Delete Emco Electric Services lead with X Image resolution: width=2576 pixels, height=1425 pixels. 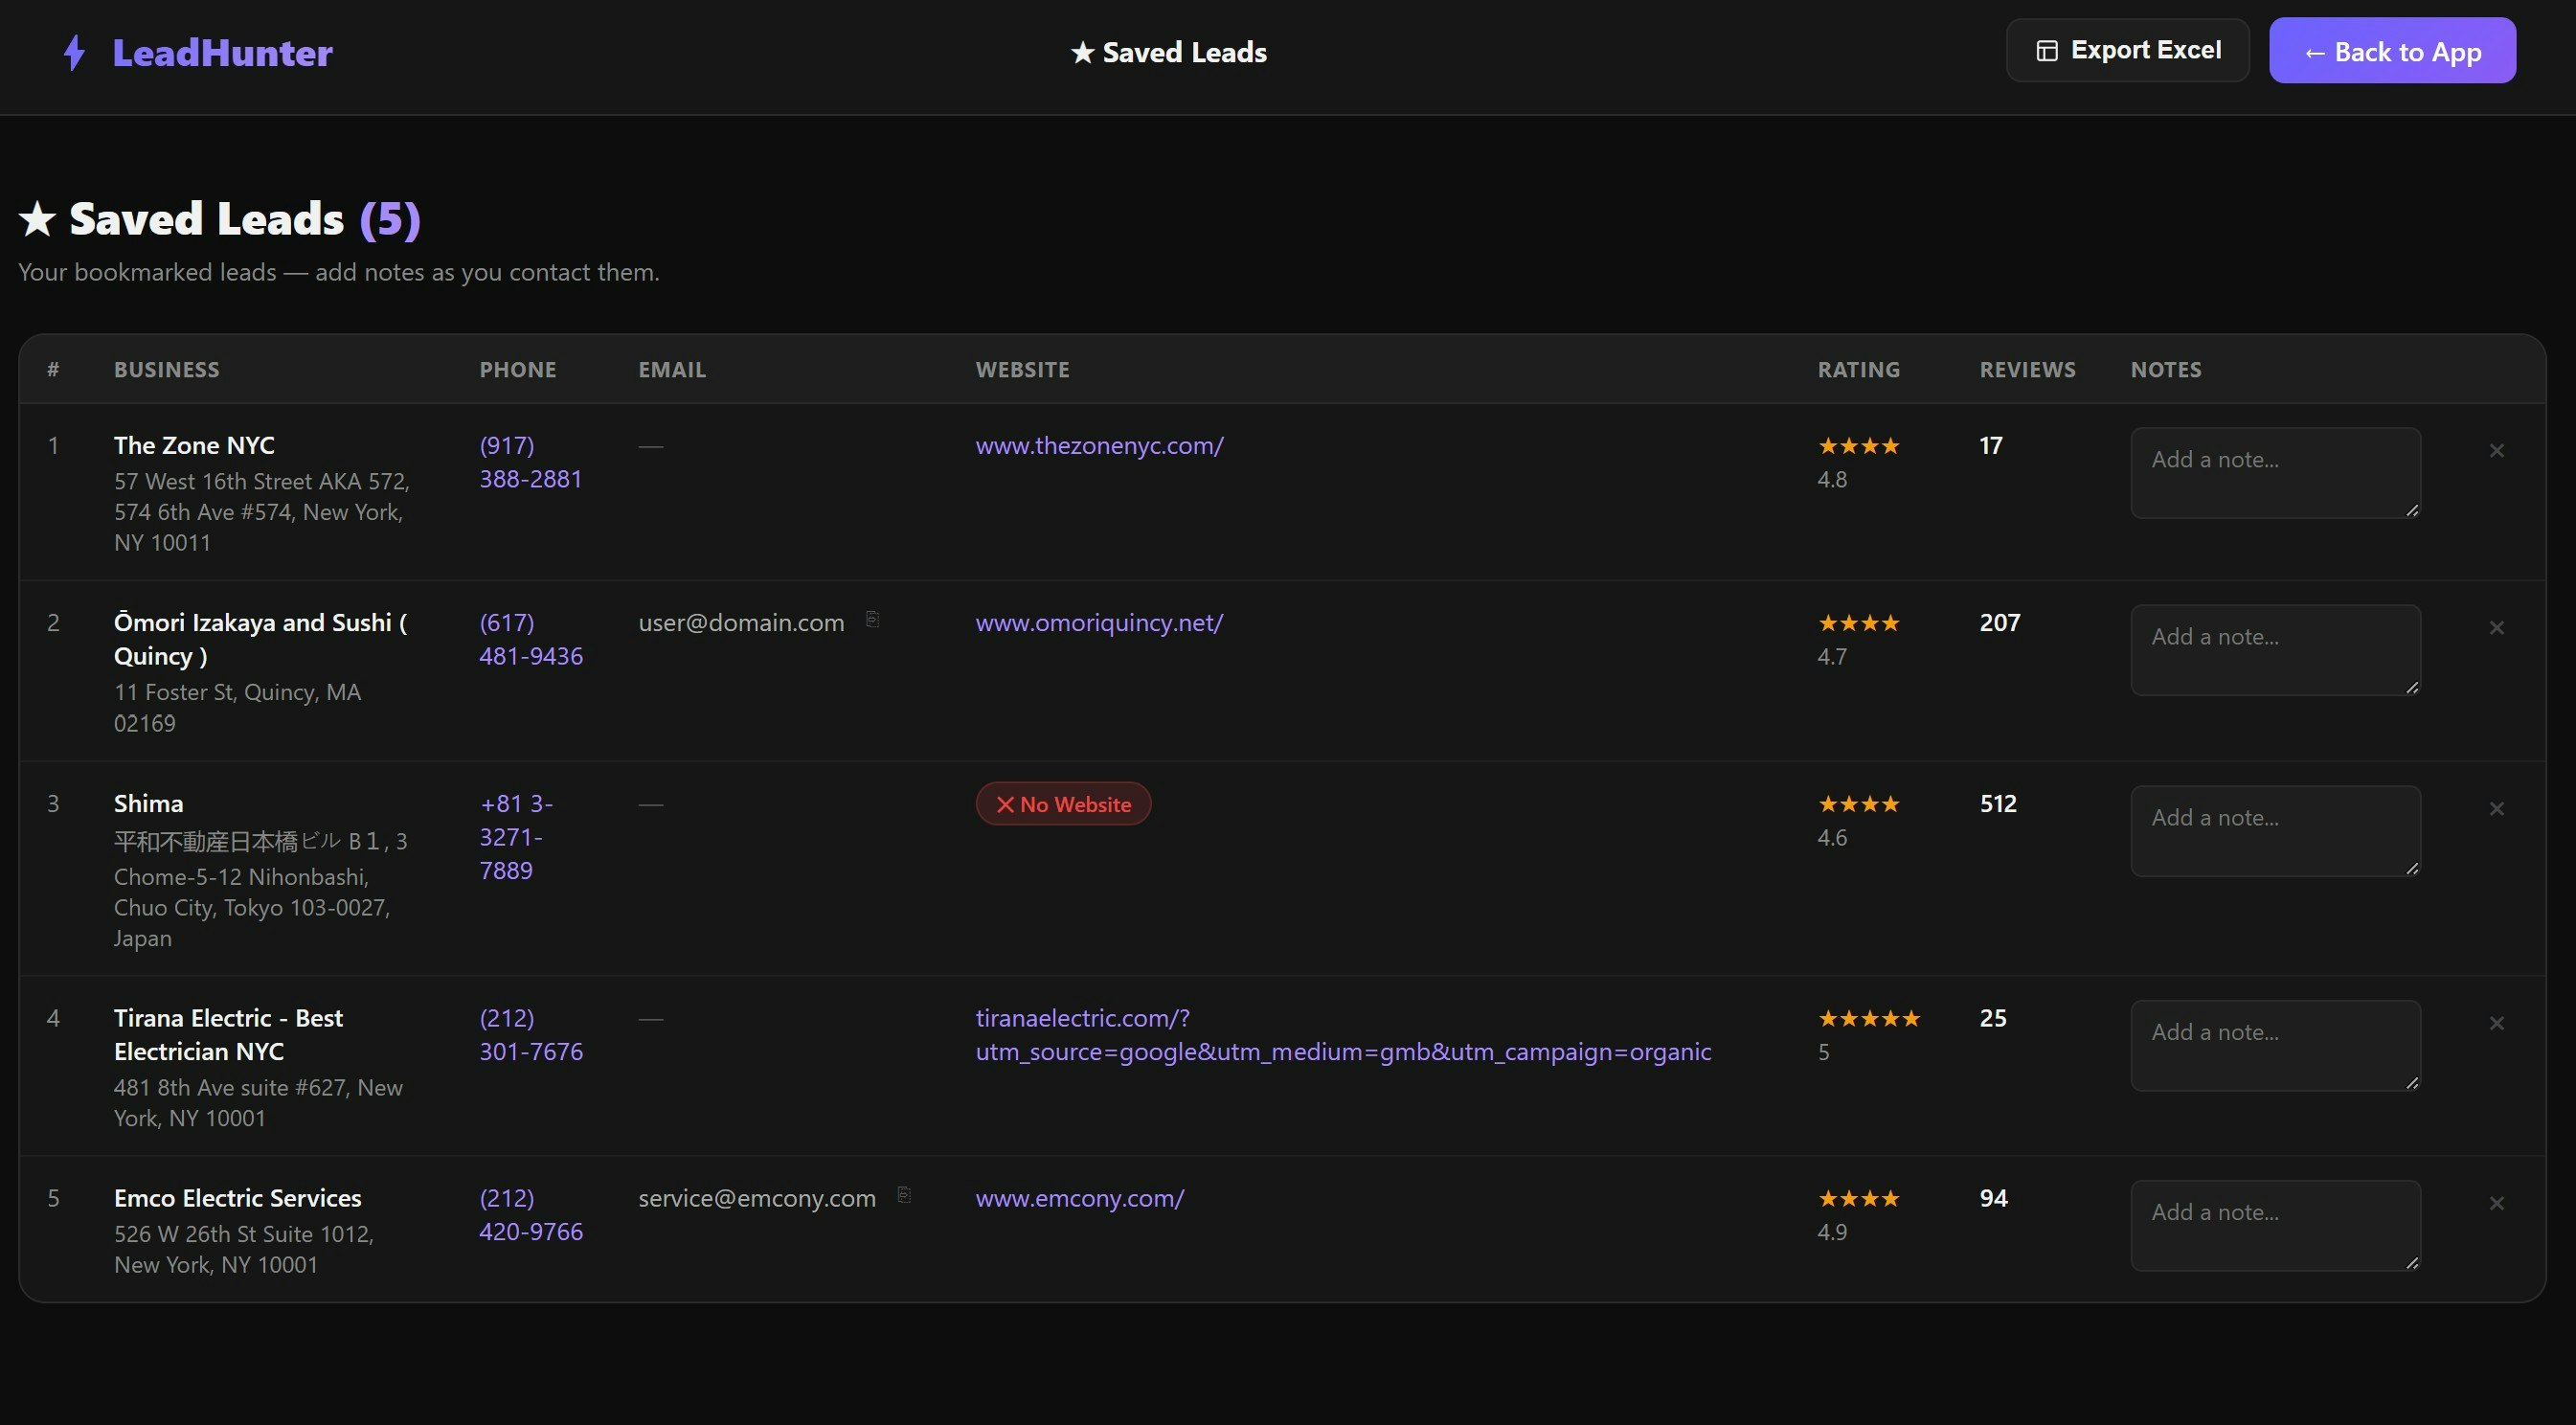pyautogui.click(x=2496, y=1203)
